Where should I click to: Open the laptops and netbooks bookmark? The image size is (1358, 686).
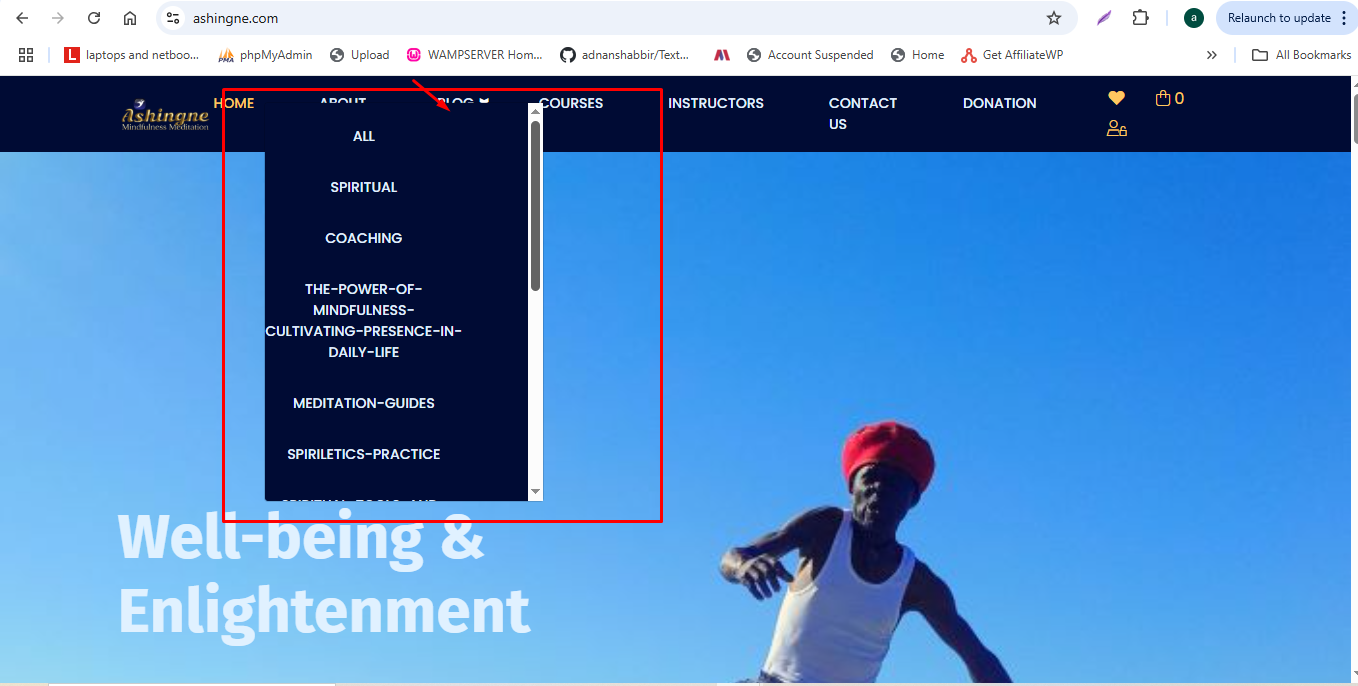(132, 55)
